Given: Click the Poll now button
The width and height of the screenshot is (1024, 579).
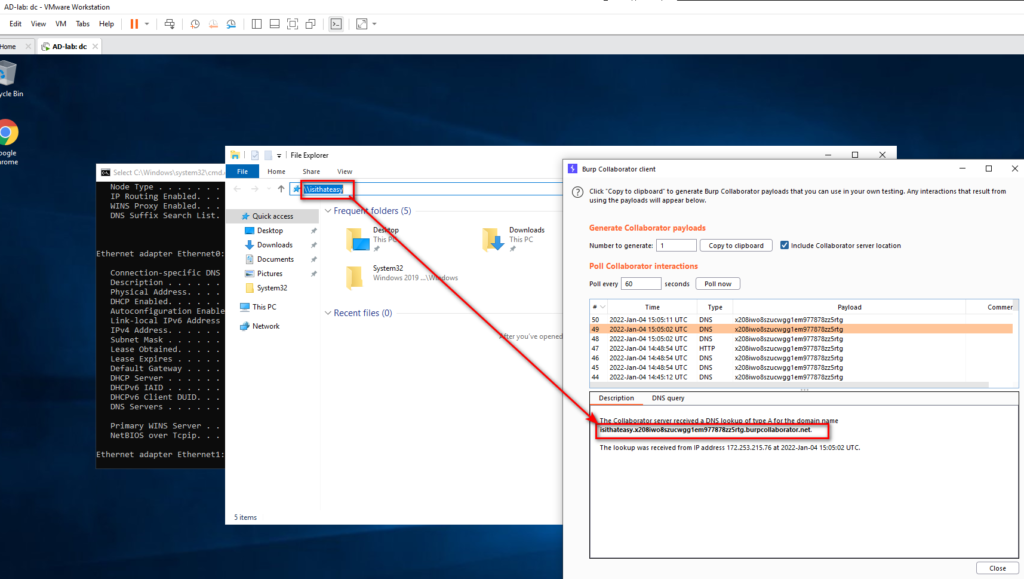Looking at the screenshot, I should (x=718, y=284).
